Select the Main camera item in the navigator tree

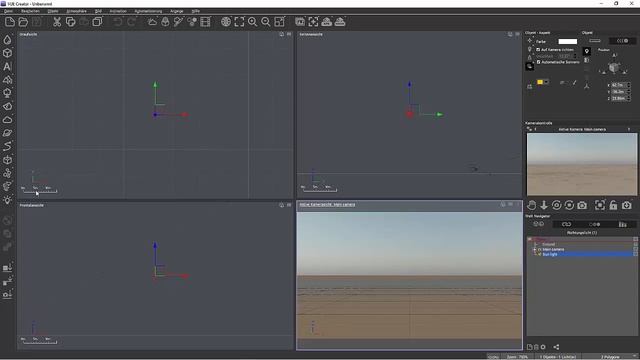tap(553, 249)
